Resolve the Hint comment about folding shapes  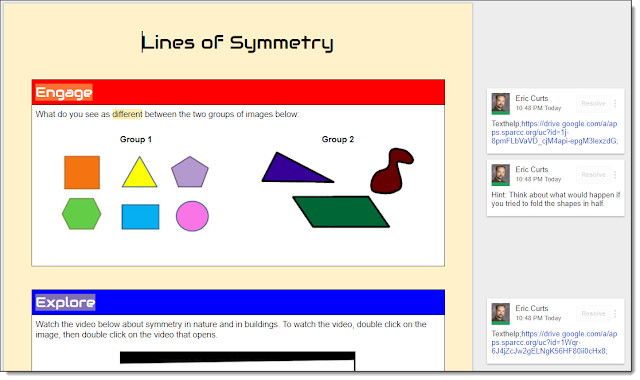click(x=593, y=175)
